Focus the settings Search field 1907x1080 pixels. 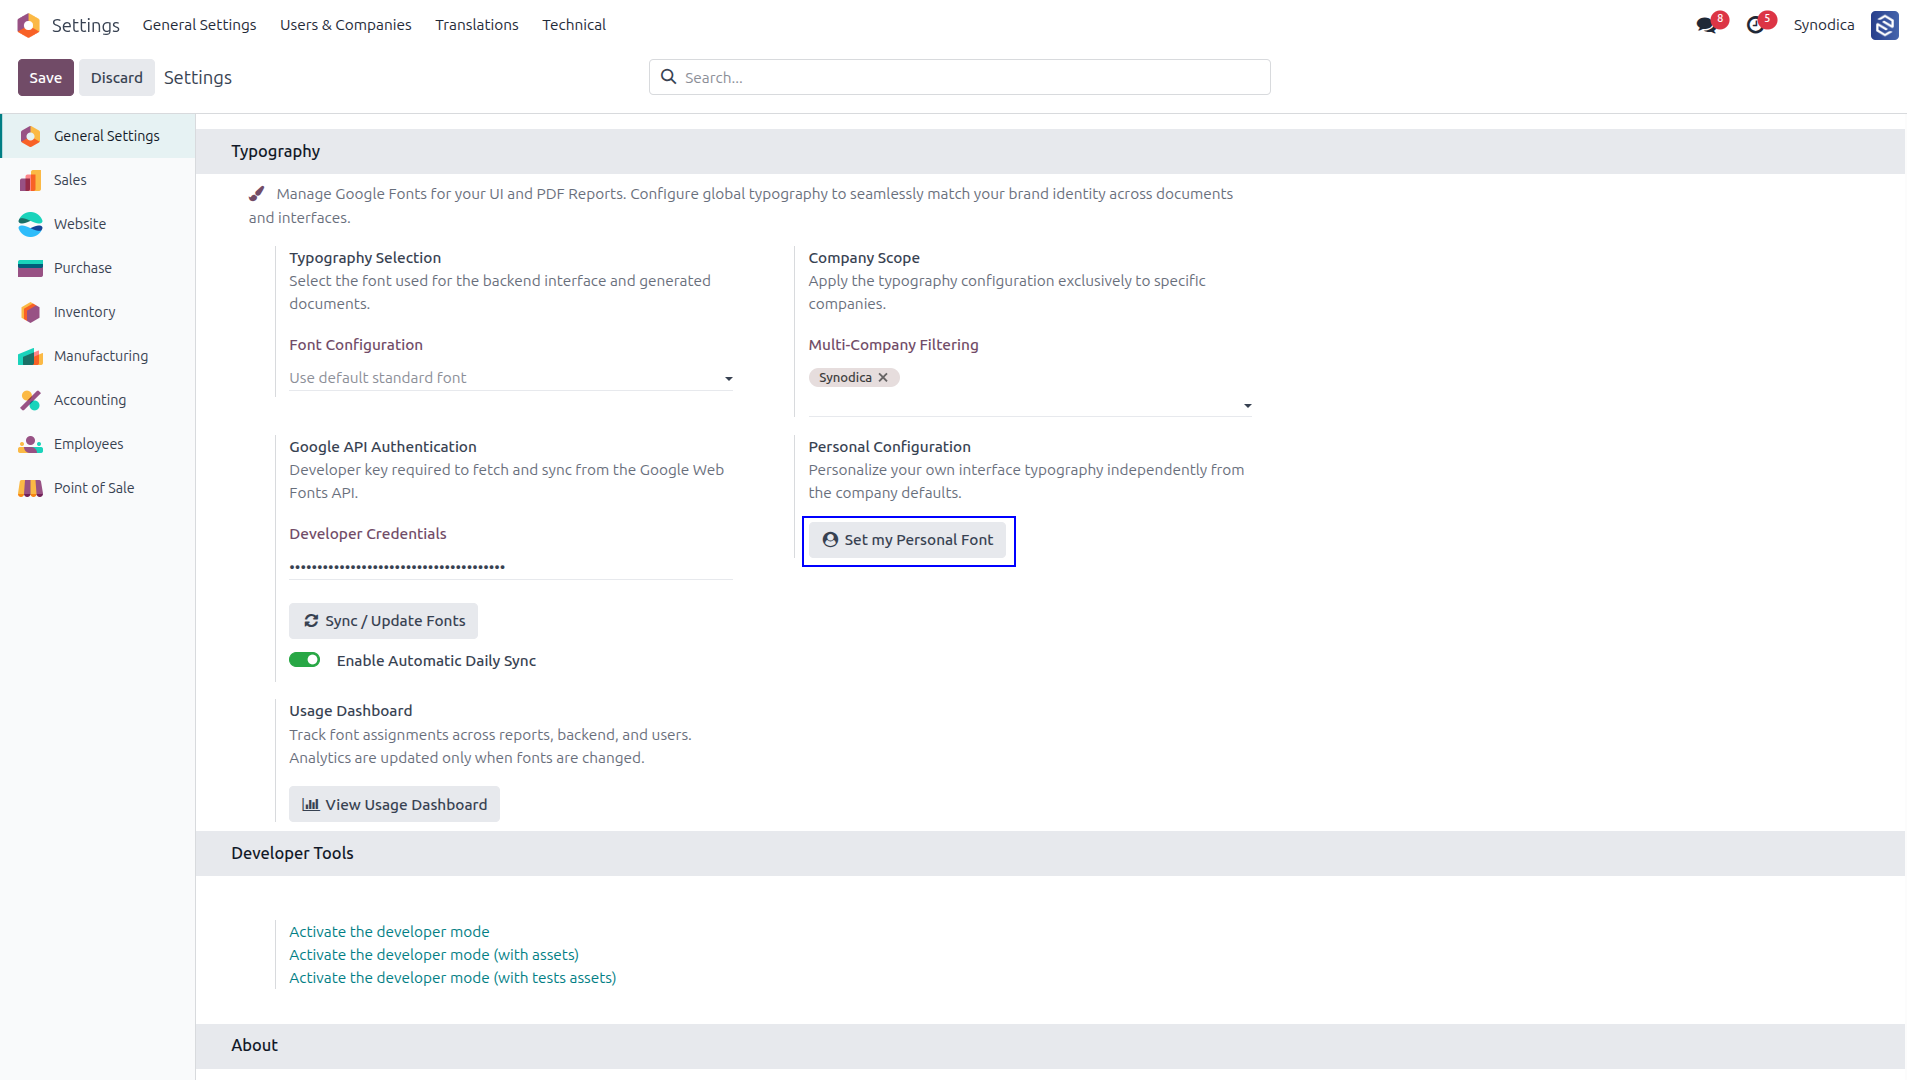click(960, 77)
